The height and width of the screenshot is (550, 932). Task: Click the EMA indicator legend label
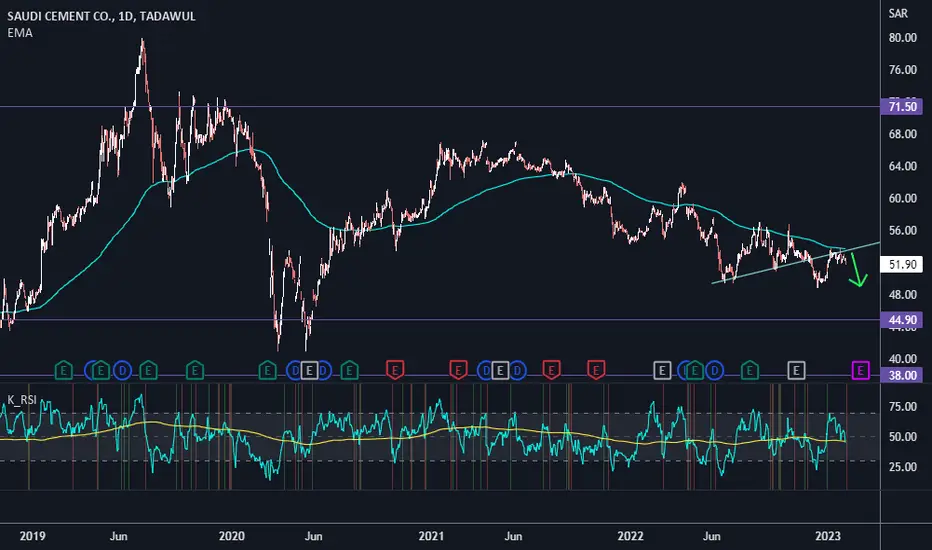pos(20,33)
